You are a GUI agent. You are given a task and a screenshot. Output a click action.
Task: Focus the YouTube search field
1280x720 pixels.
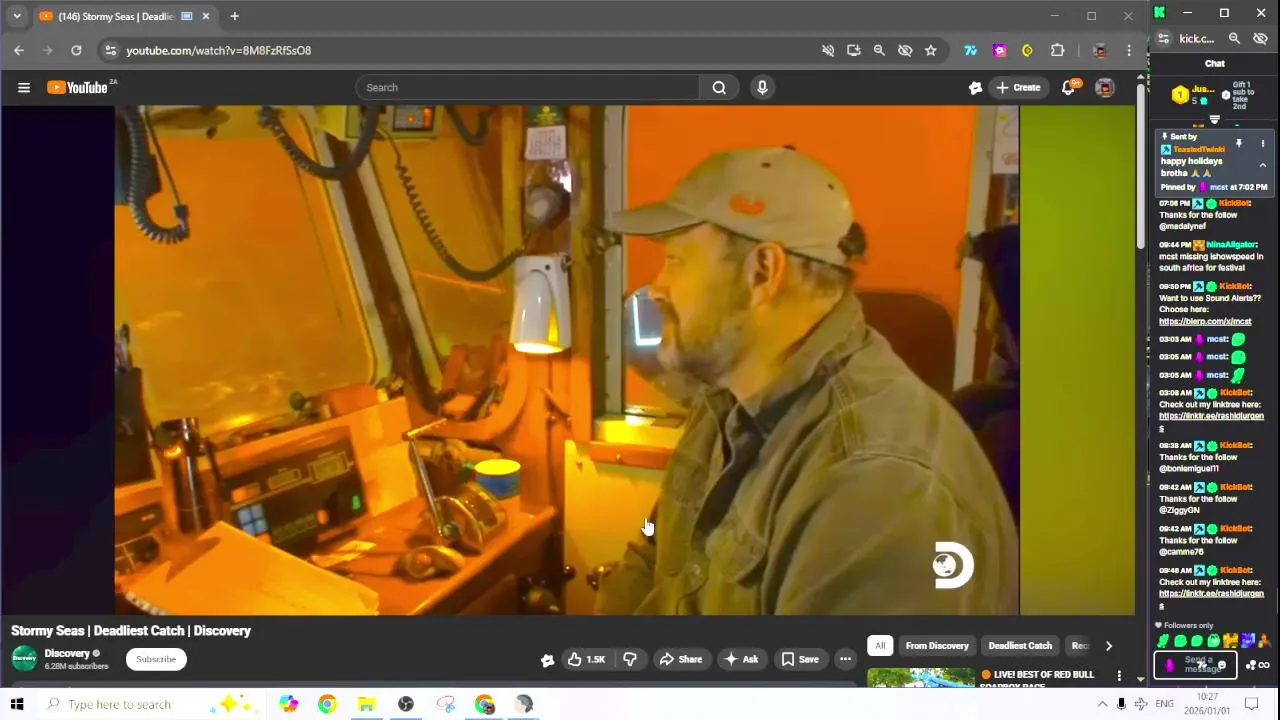pos(528,88)
